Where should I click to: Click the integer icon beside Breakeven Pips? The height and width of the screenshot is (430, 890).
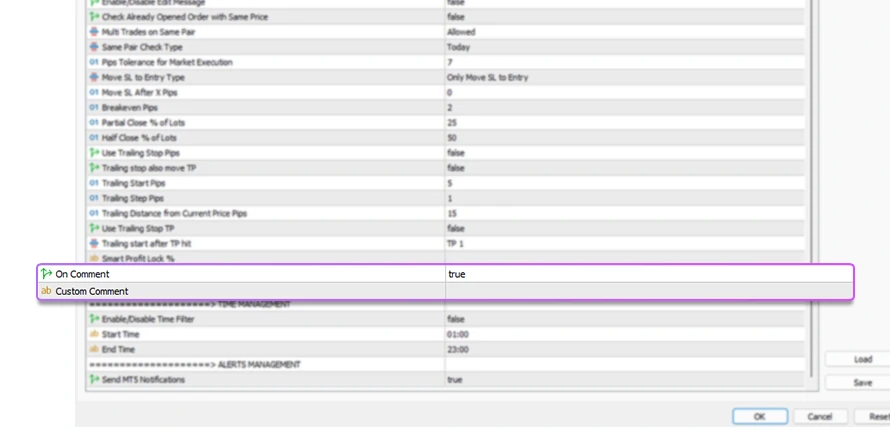(94, 107)
